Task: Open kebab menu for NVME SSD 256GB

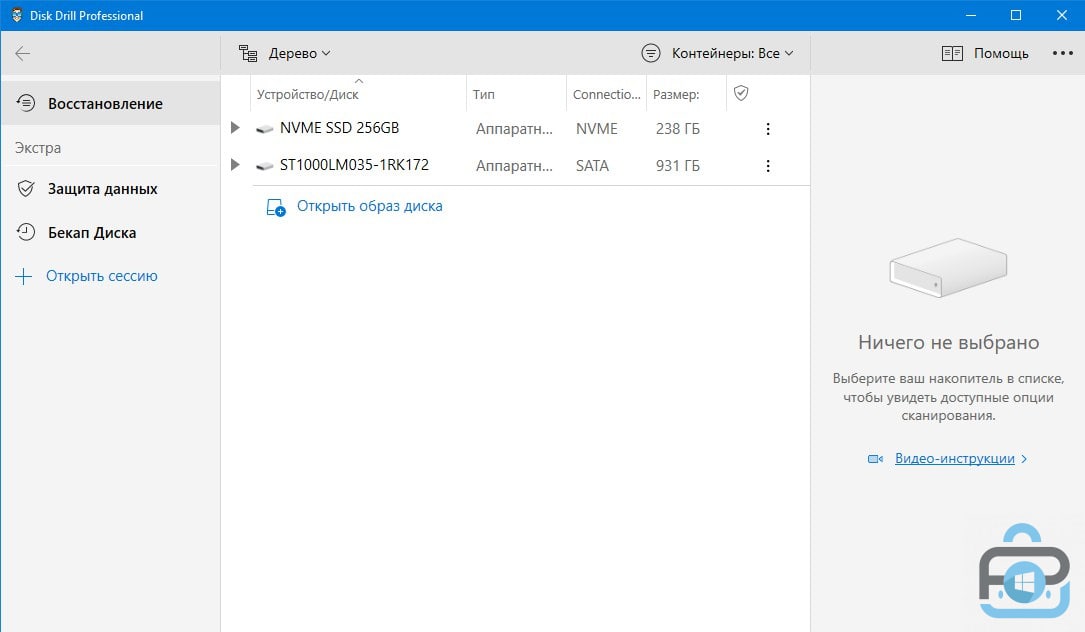Action: coord(768,129)
